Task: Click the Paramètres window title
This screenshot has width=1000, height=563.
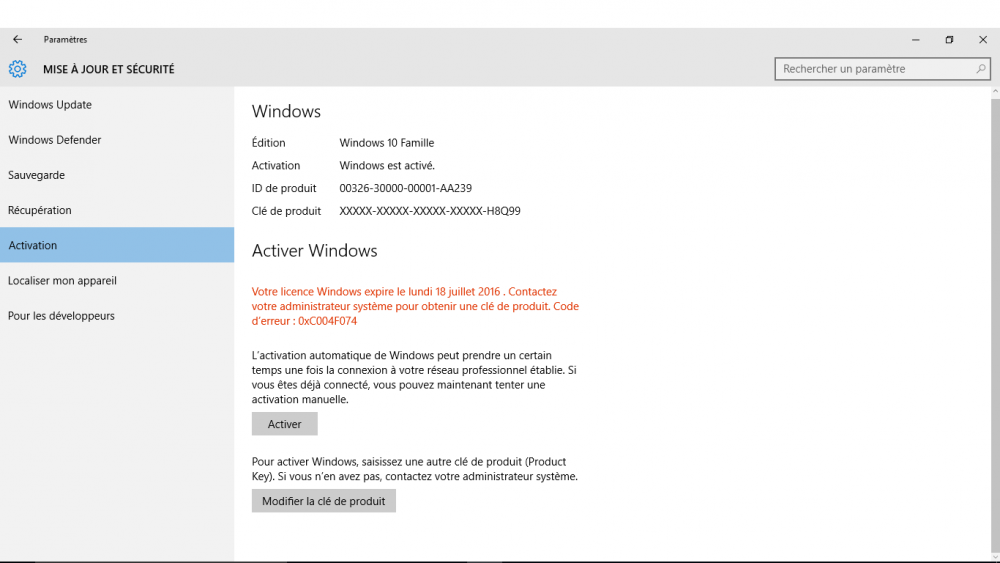Action: coord(65,40)
